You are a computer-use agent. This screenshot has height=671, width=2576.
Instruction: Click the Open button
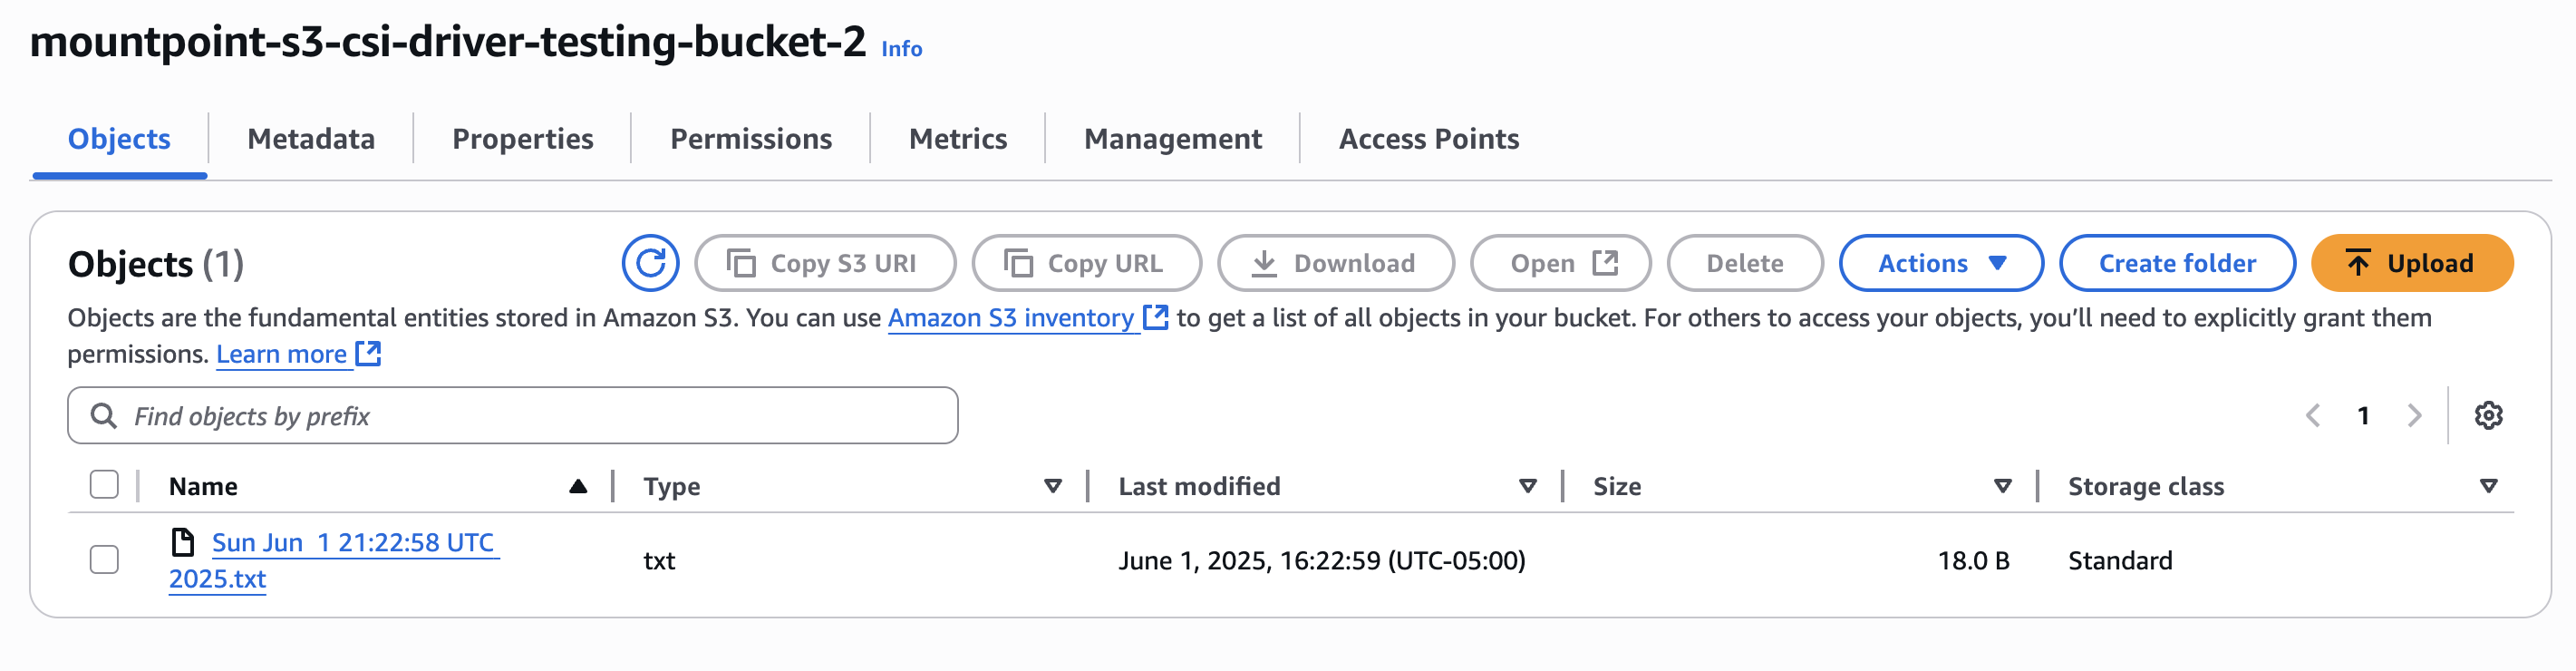click(1561, 263)
